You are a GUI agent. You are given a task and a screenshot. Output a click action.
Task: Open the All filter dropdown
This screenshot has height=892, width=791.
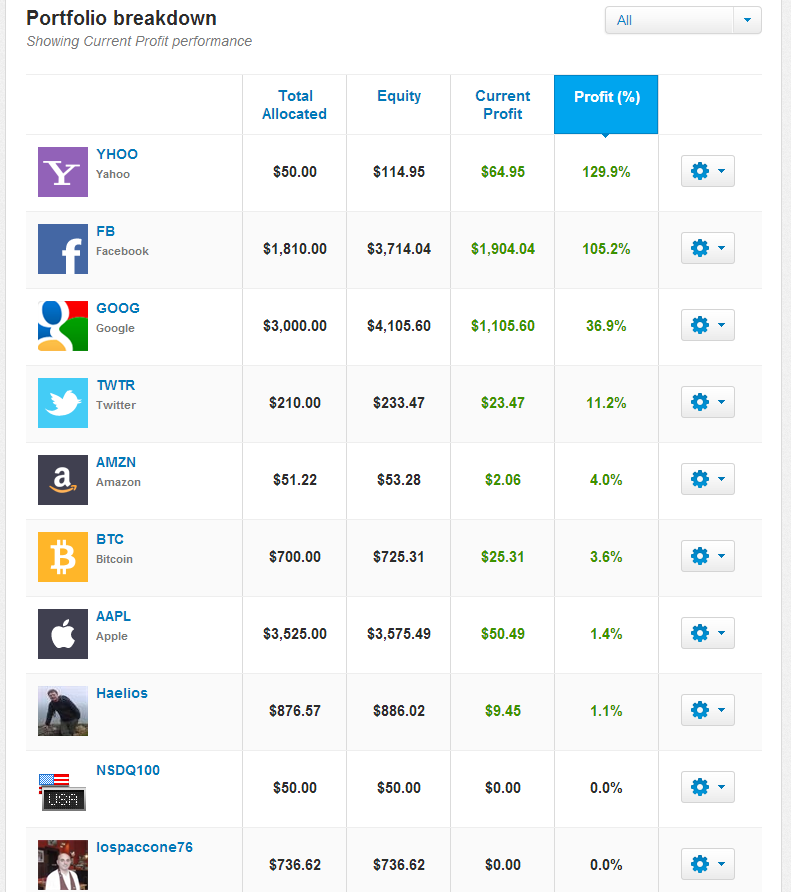tap(683, 20)
